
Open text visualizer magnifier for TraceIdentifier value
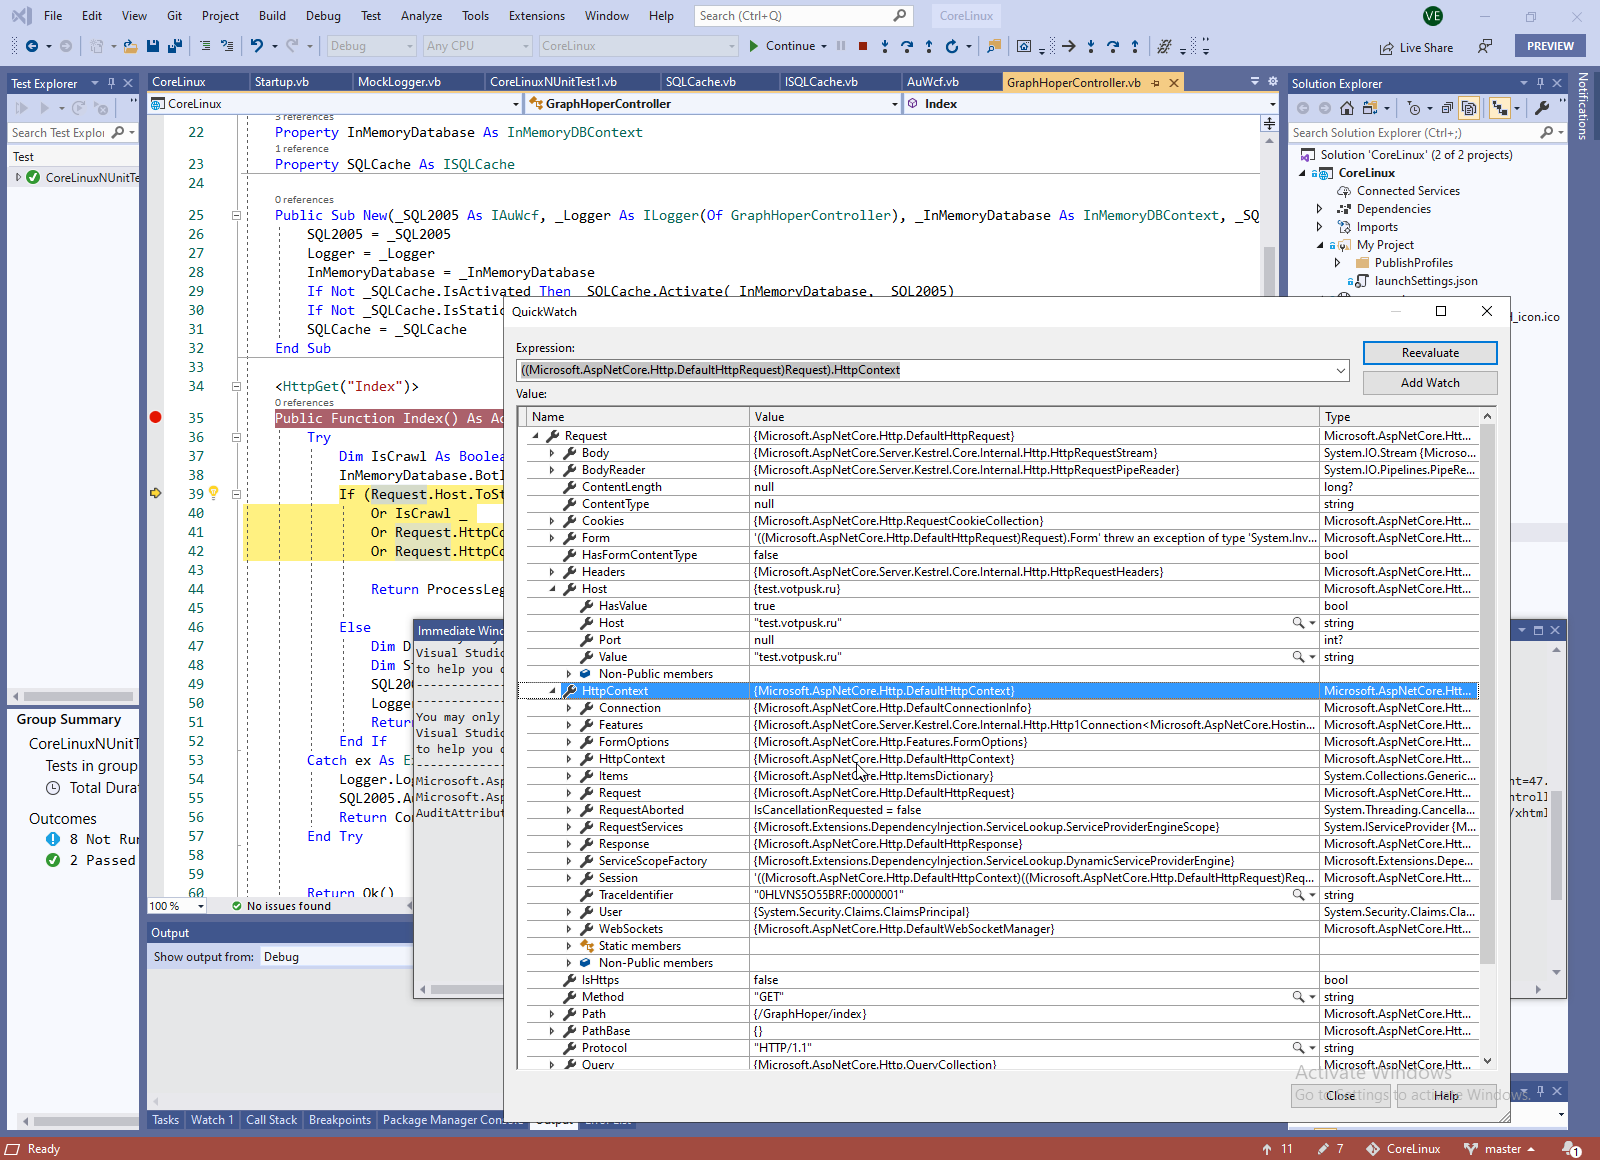click(x=1298, y=895)
